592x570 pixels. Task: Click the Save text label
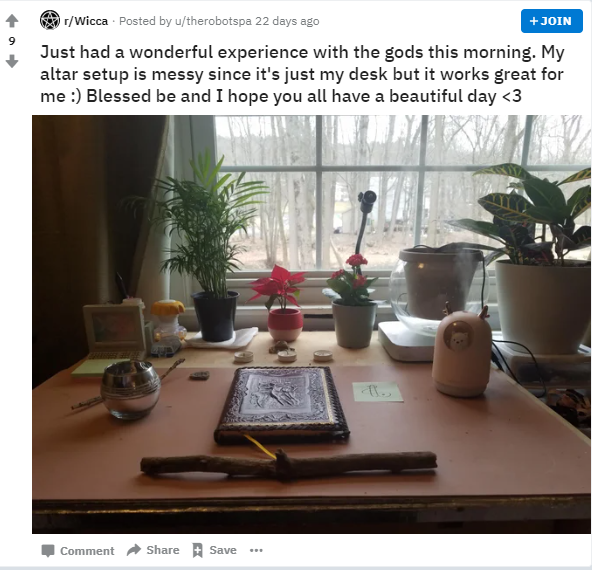[x=223, y=550]
